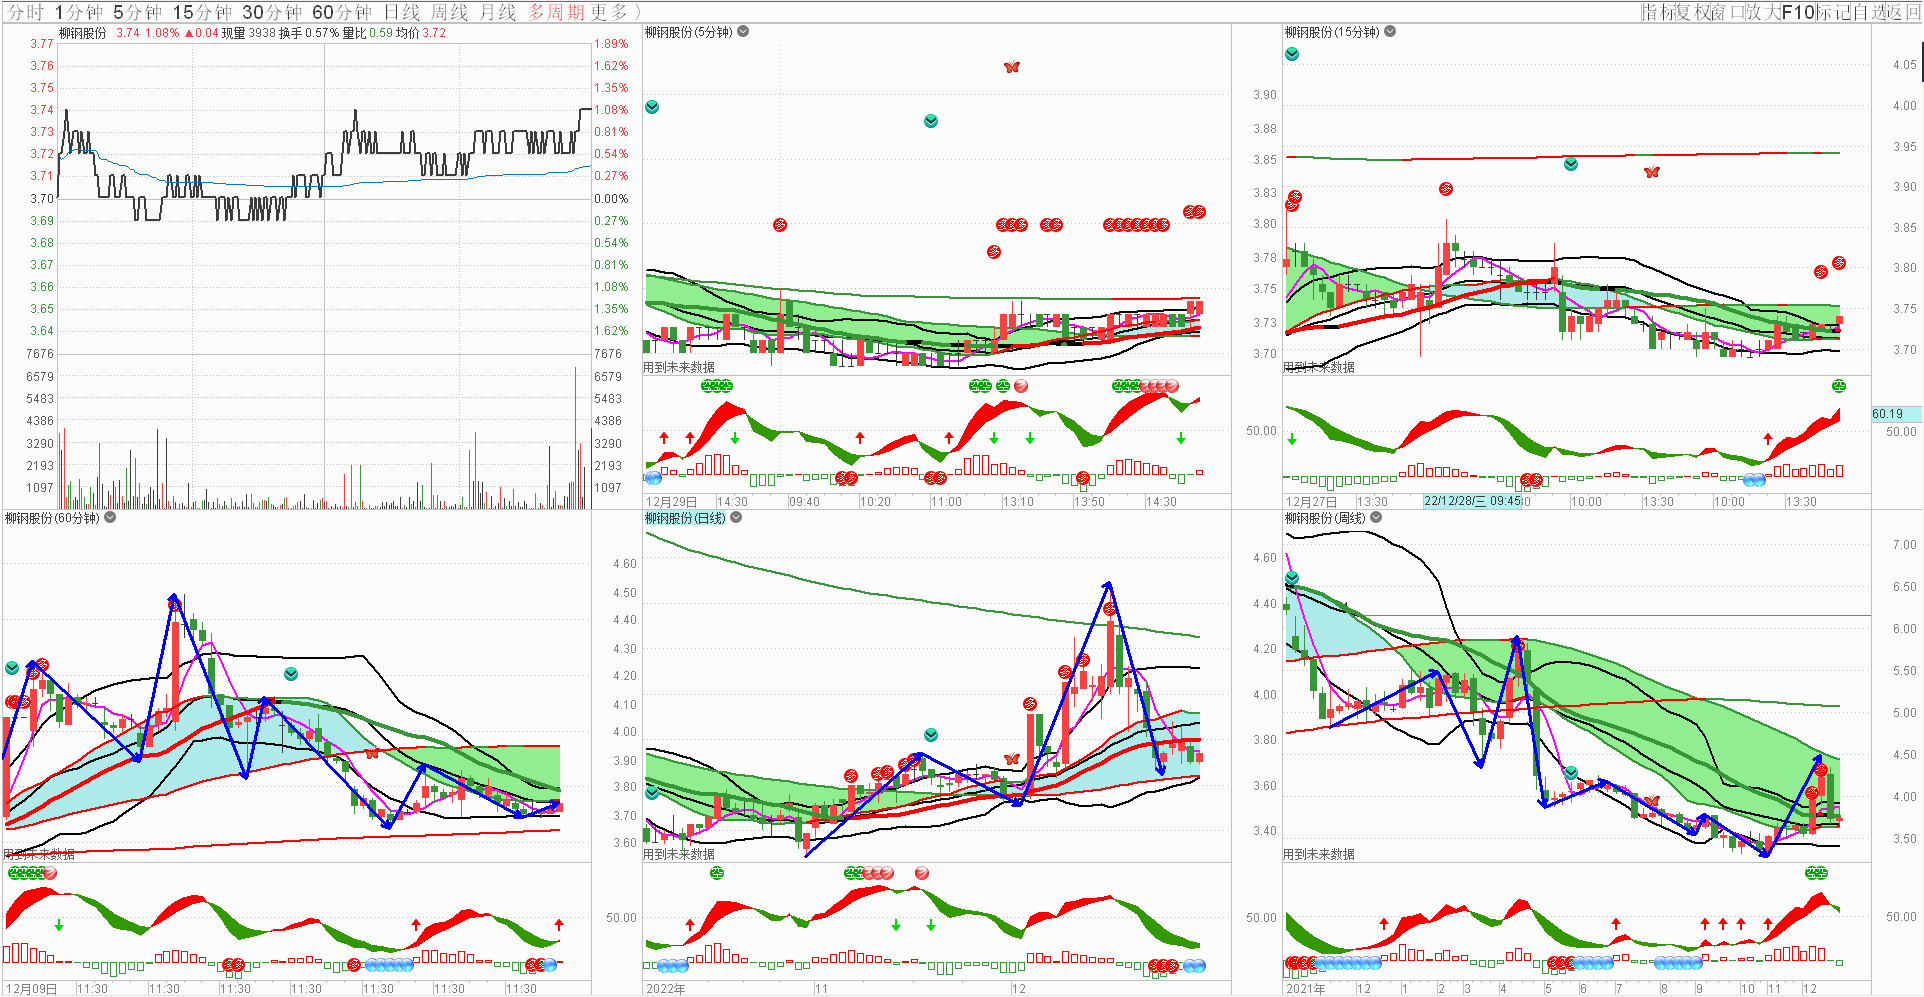Click the 22/12/28/三 09:45 date label
This screenshot has height=997, width=1924.
pos(1472,501)
